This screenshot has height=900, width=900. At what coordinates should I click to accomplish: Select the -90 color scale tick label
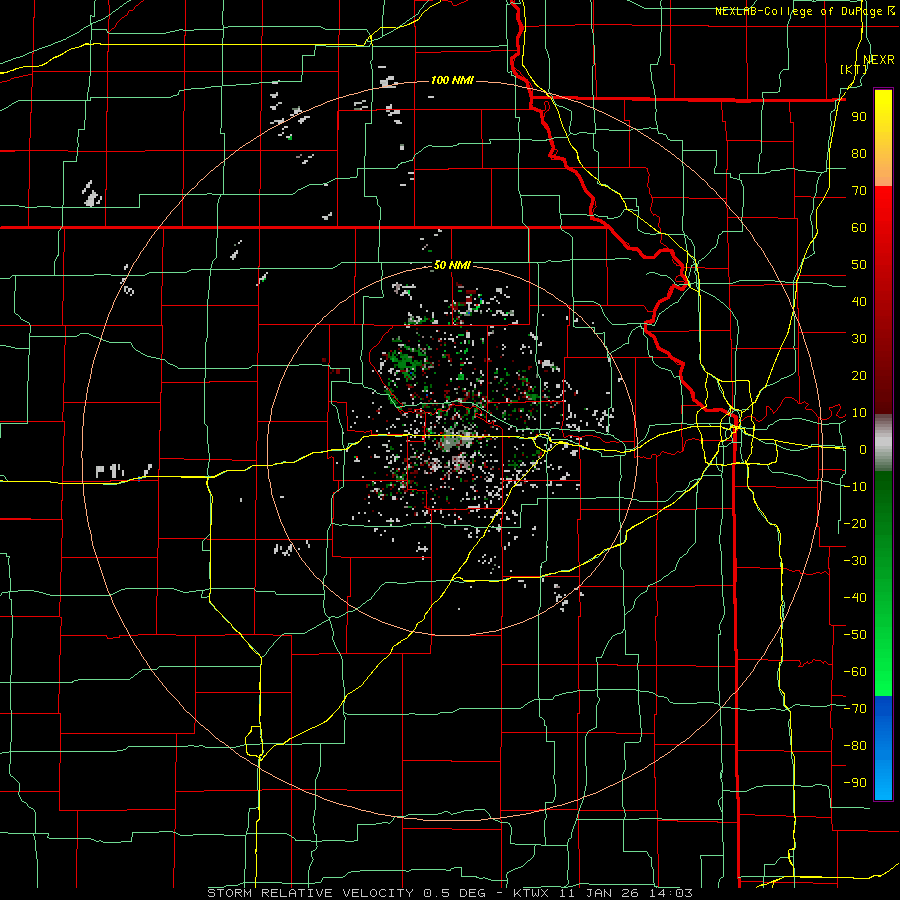point(855,783)
